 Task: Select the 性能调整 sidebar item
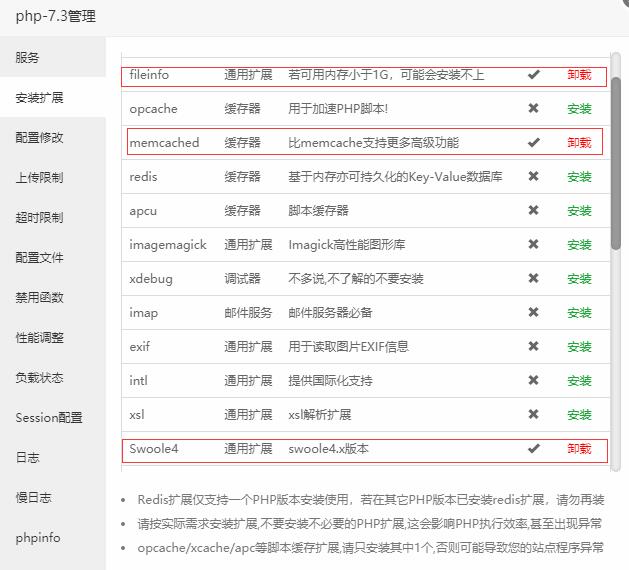[39, 338]
